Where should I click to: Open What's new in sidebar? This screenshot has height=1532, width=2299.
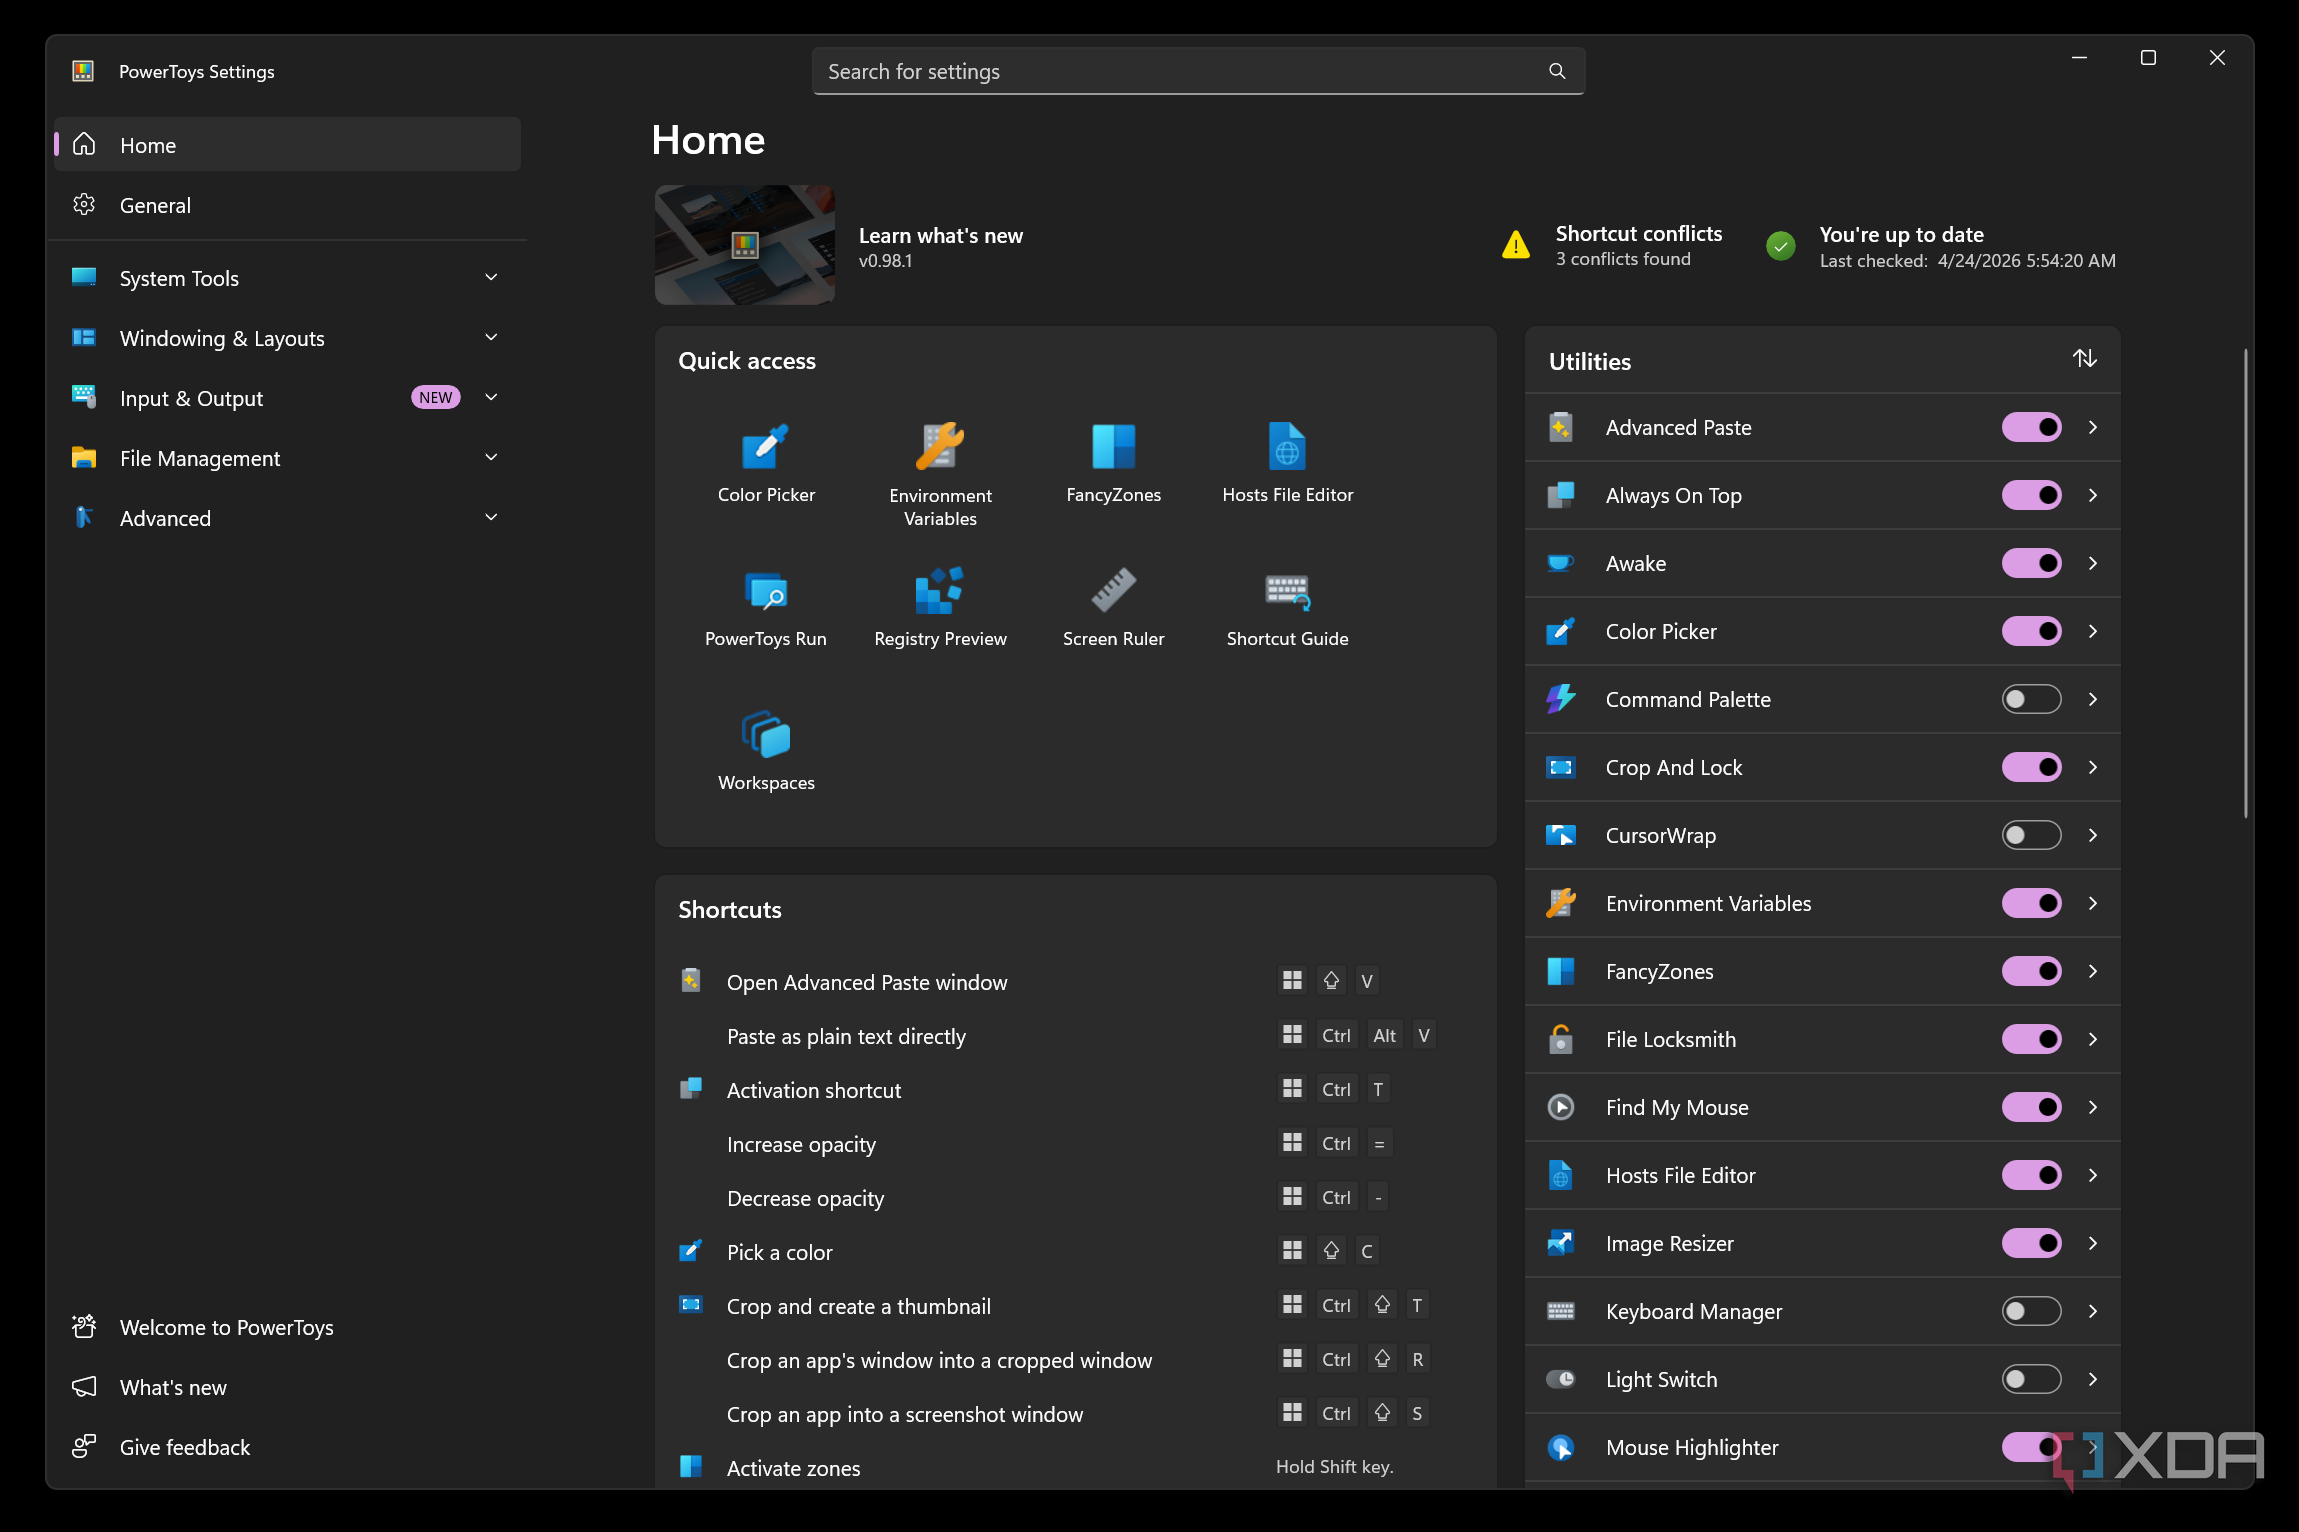[287, 1387]
